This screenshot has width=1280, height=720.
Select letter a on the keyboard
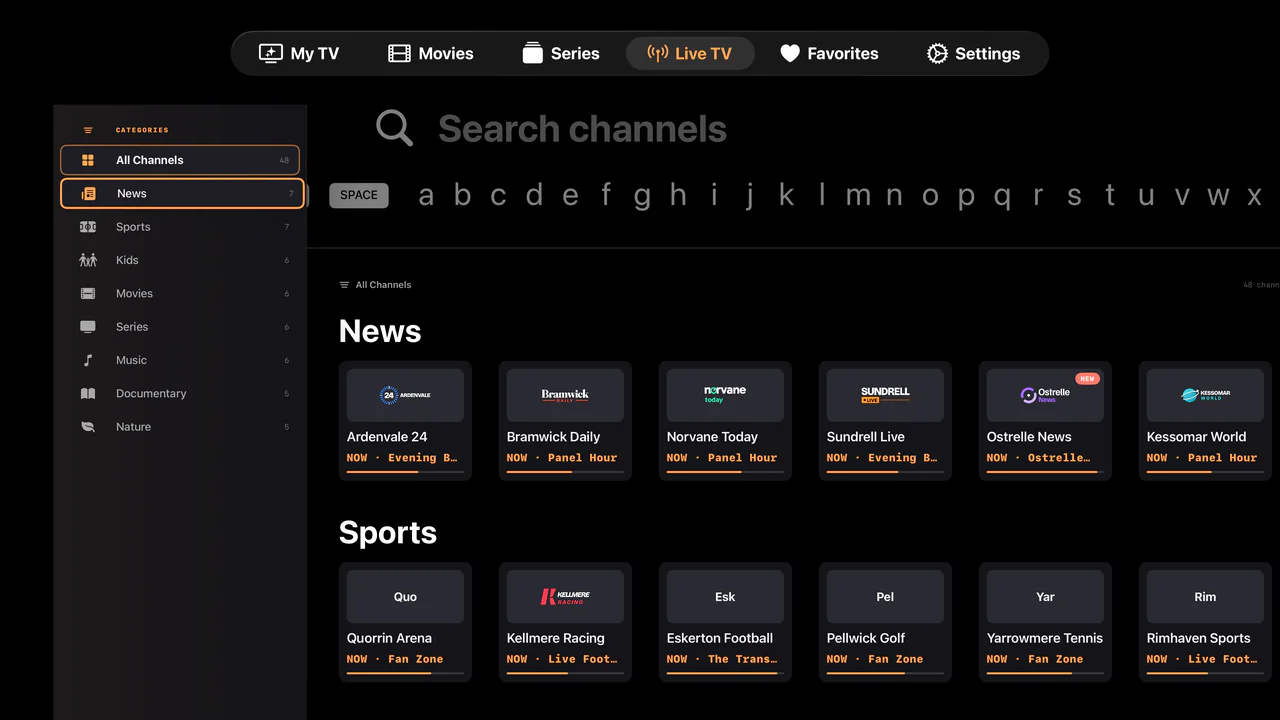coord(426,196)
